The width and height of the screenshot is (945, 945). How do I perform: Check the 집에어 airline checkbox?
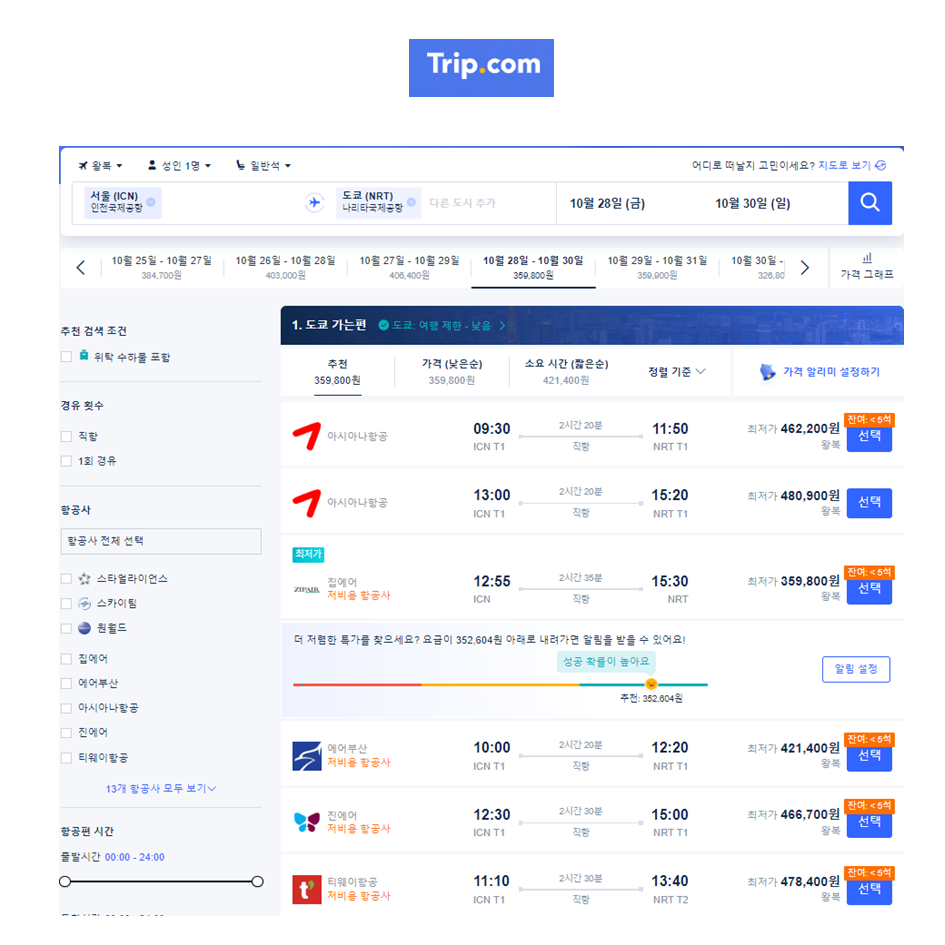[66, 659]
